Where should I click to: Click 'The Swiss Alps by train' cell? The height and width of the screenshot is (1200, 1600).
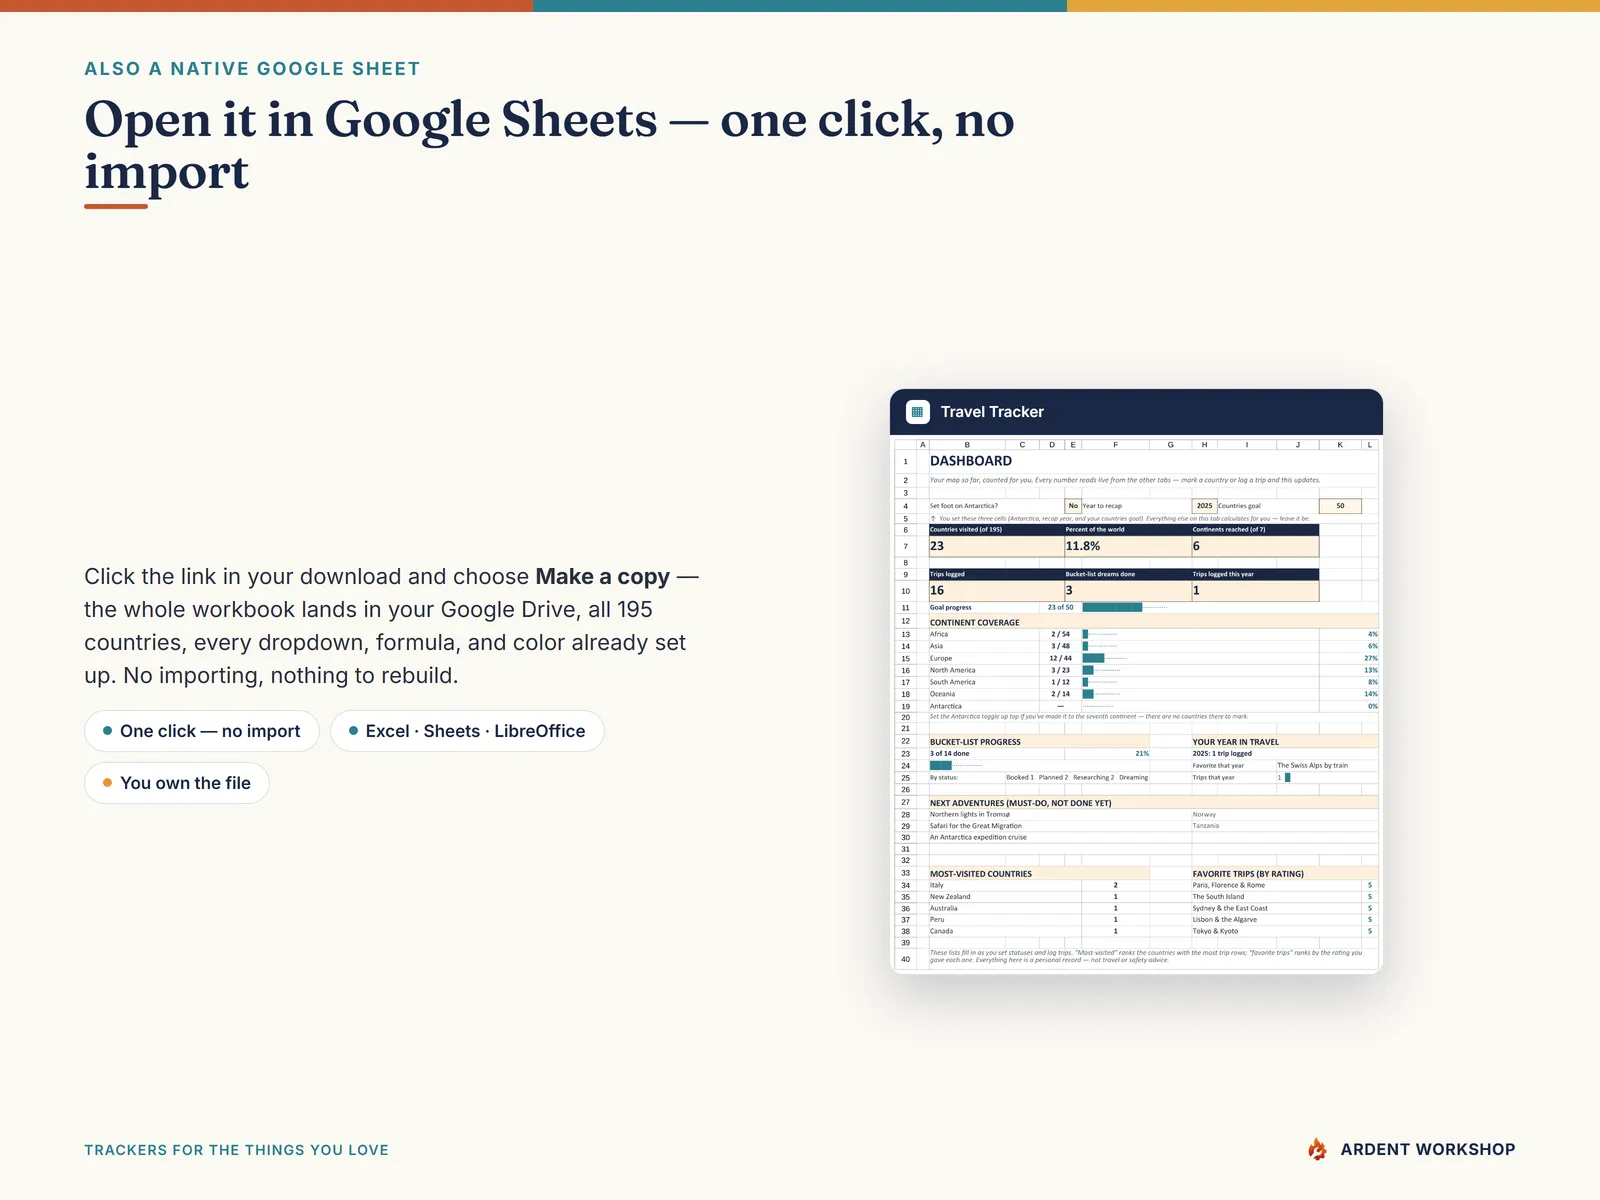1312,765
